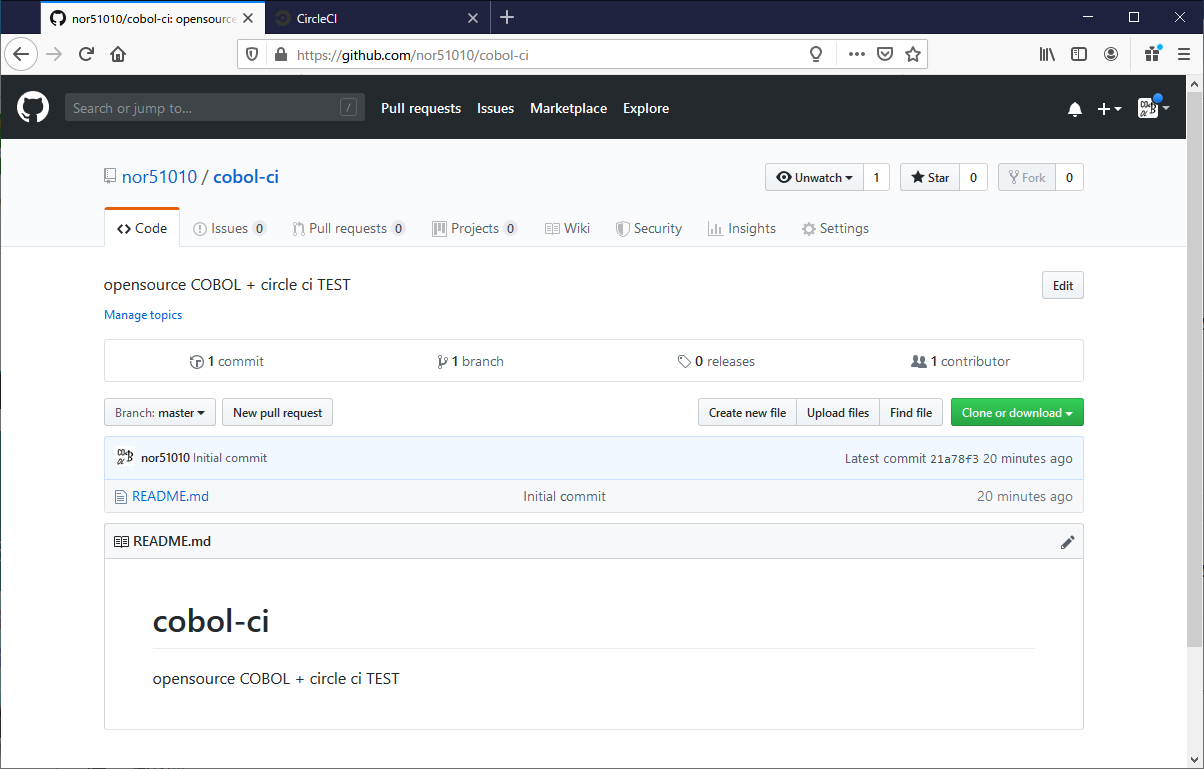Viewport: 1204px width, 769px height.
Task: Edit README with the pencil icon
Action: (x=1067, y=542)
